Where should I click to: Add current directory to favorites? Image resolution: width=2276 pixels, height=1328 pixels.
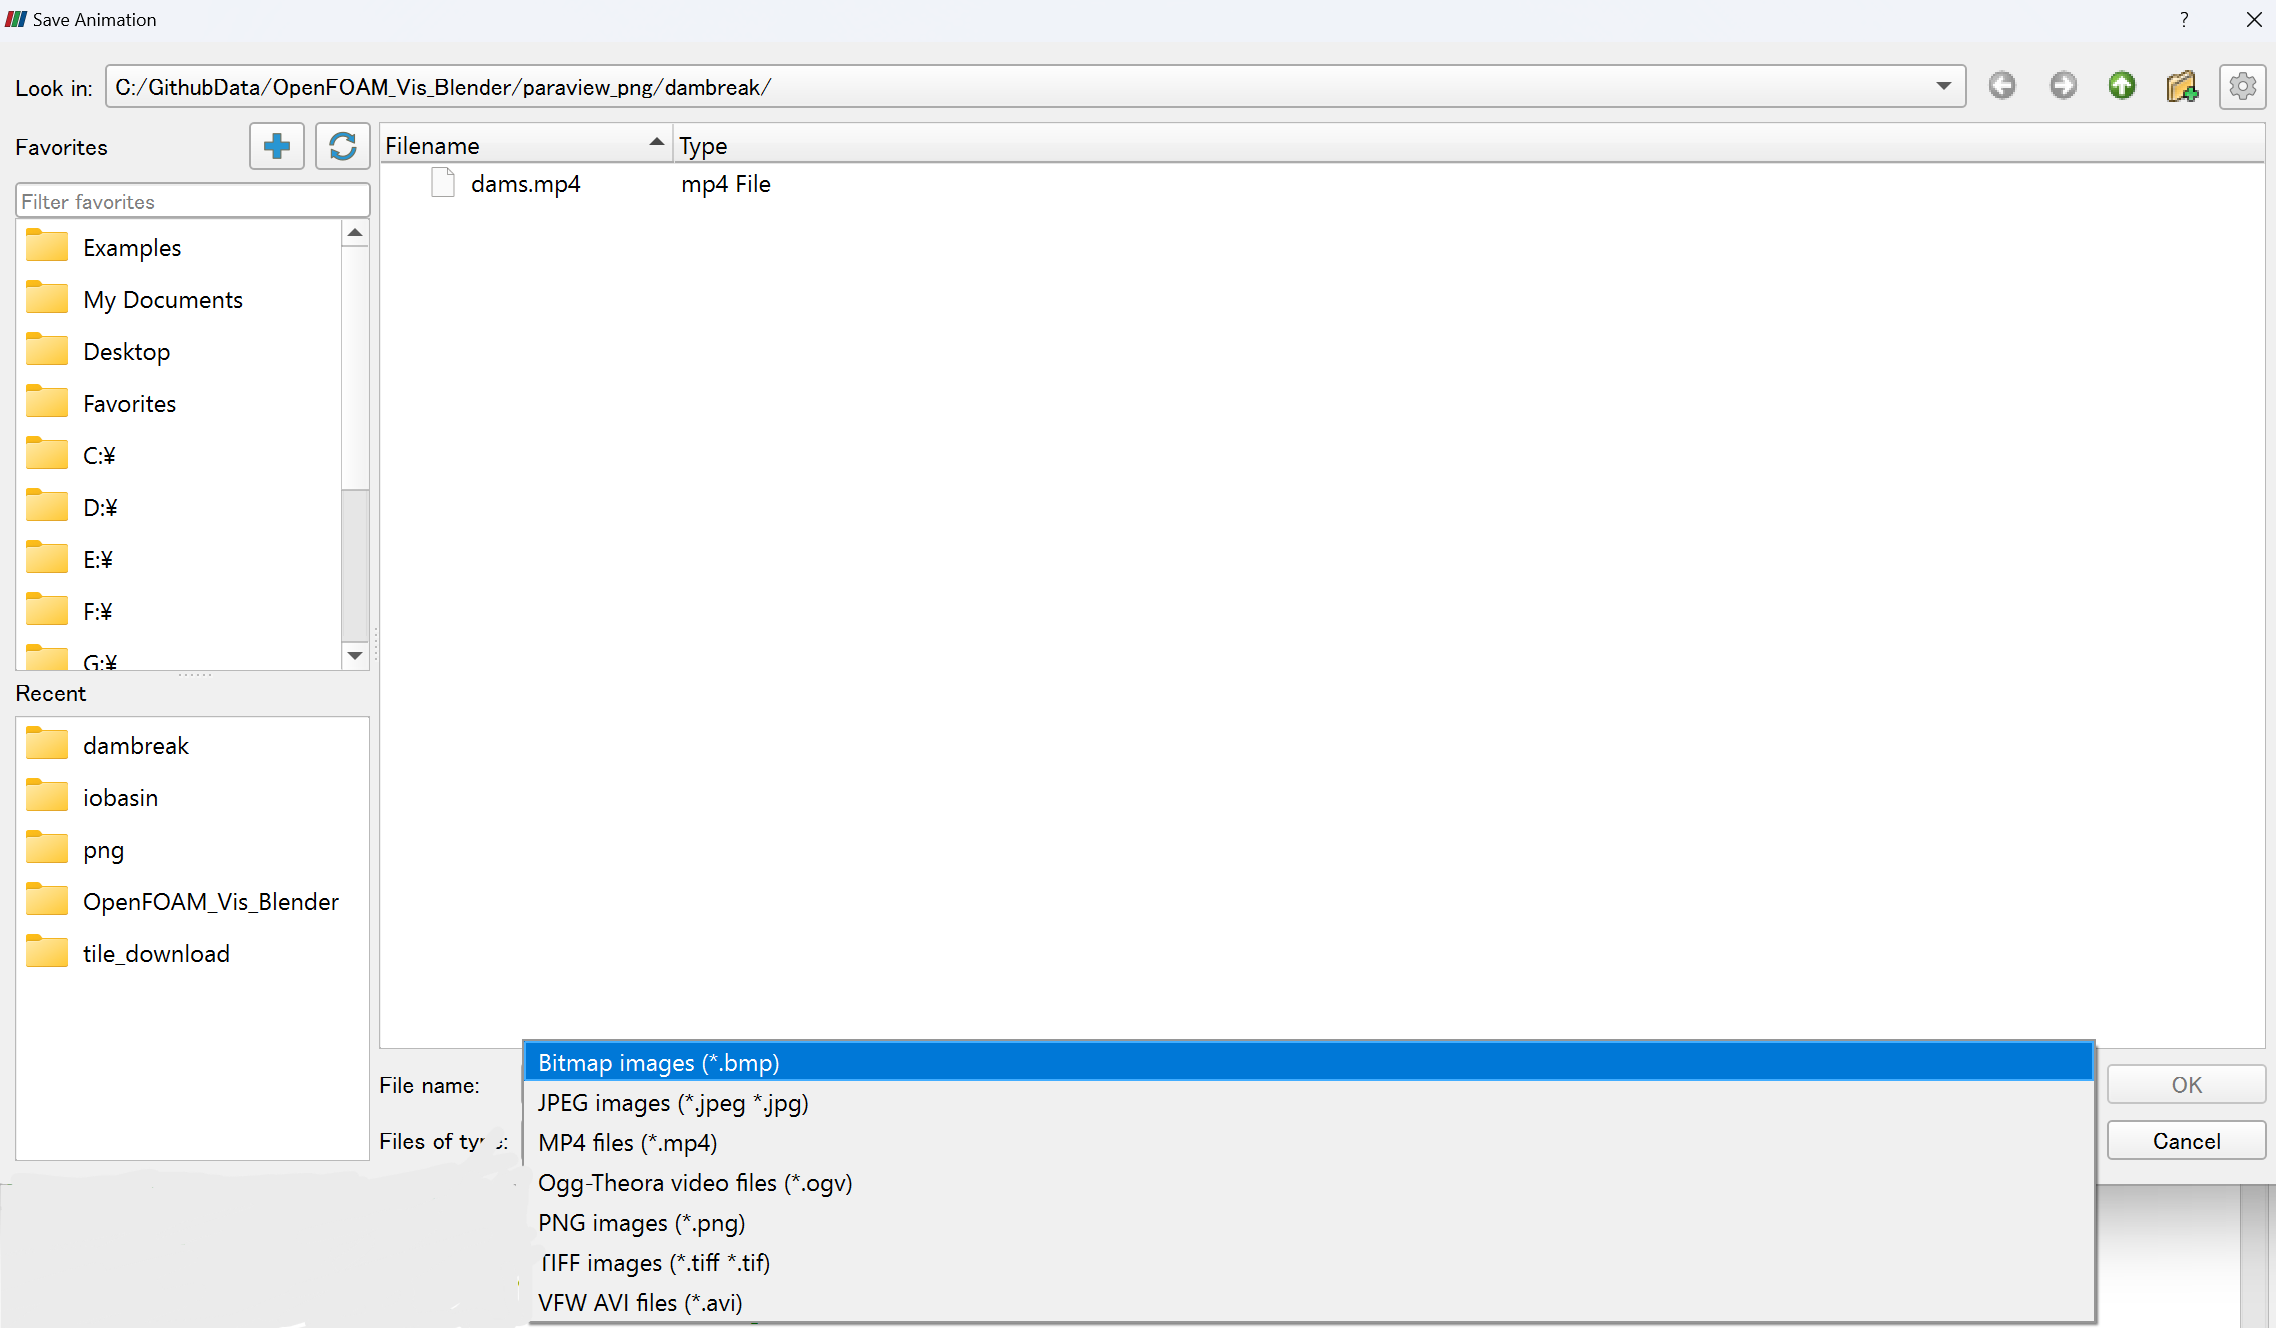click(277, 146)
